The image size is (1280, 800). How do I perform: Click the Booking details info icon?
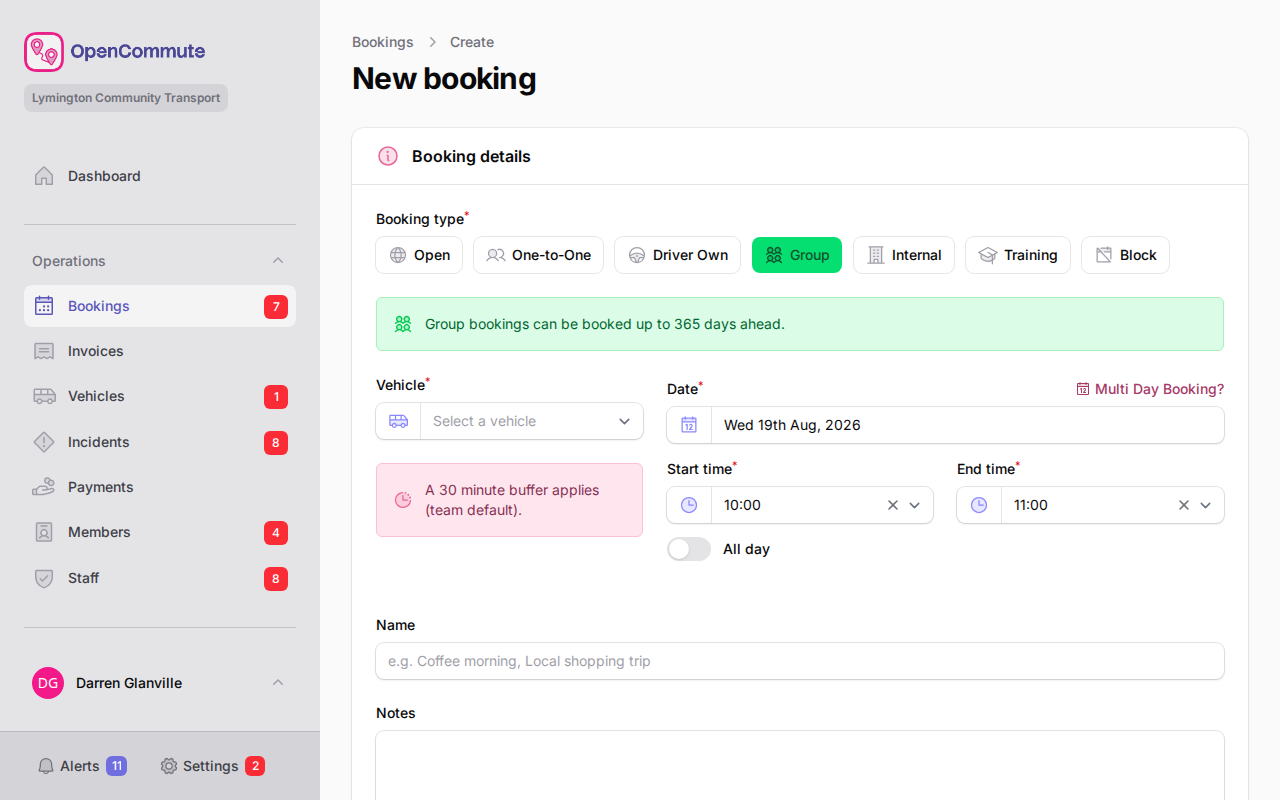pyautogui.click(x=388, y=156)
